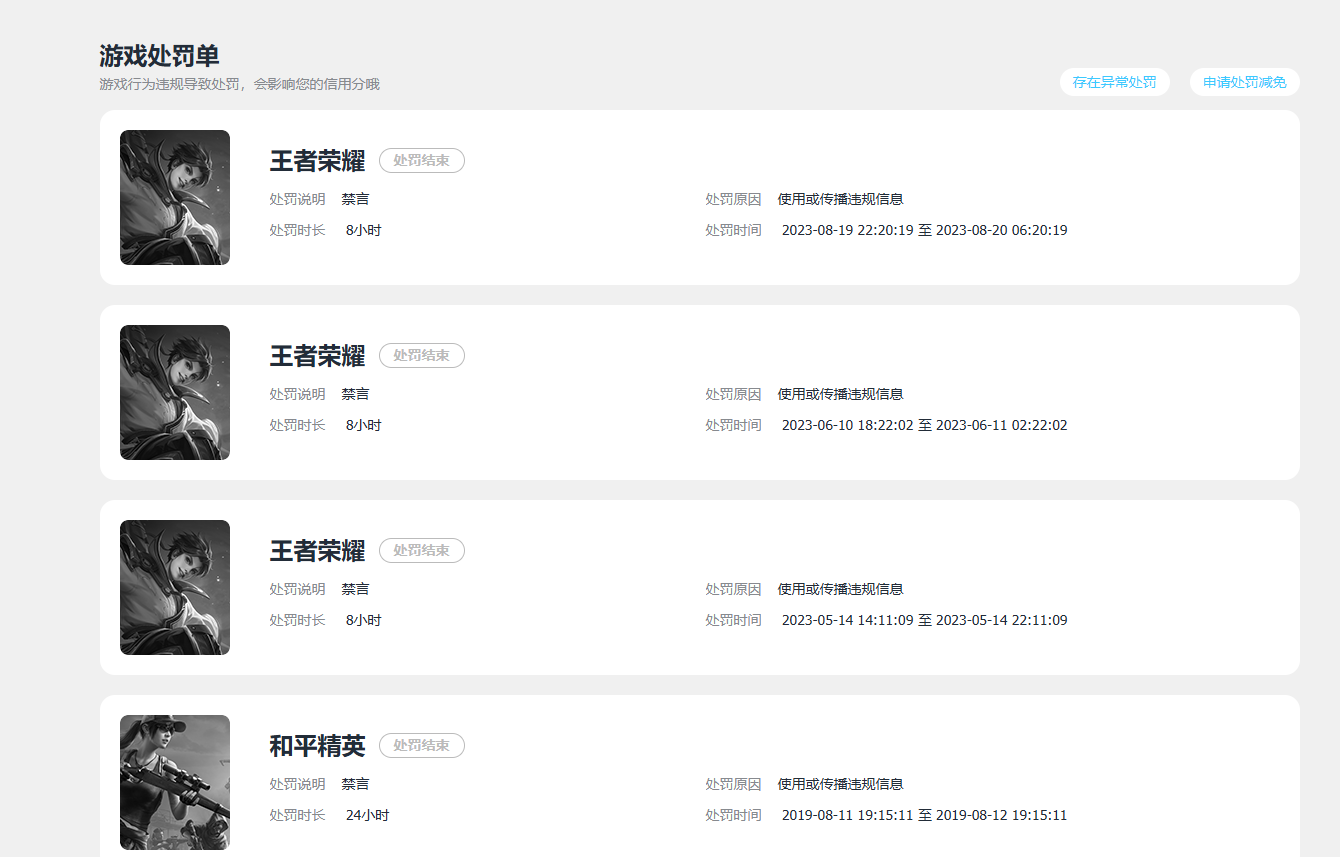Click the 禁言 label in the first record
The image size is (1340, 857).
coord(355,198)
